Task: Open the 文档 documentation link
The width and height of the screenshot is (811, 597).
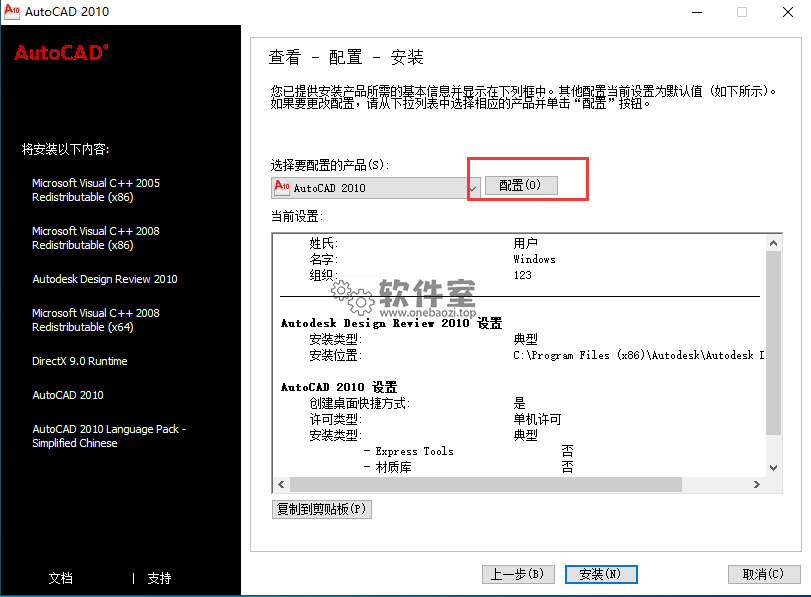Action: [61, 578]
